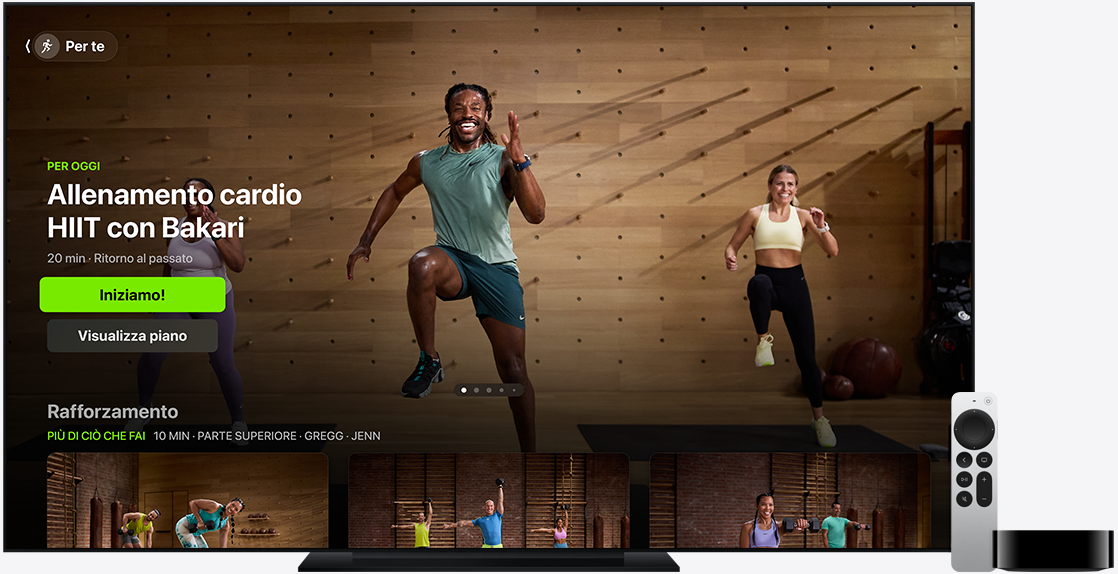
Task: Click the back chevron beside Per te
Action: (x=27, y=46)
